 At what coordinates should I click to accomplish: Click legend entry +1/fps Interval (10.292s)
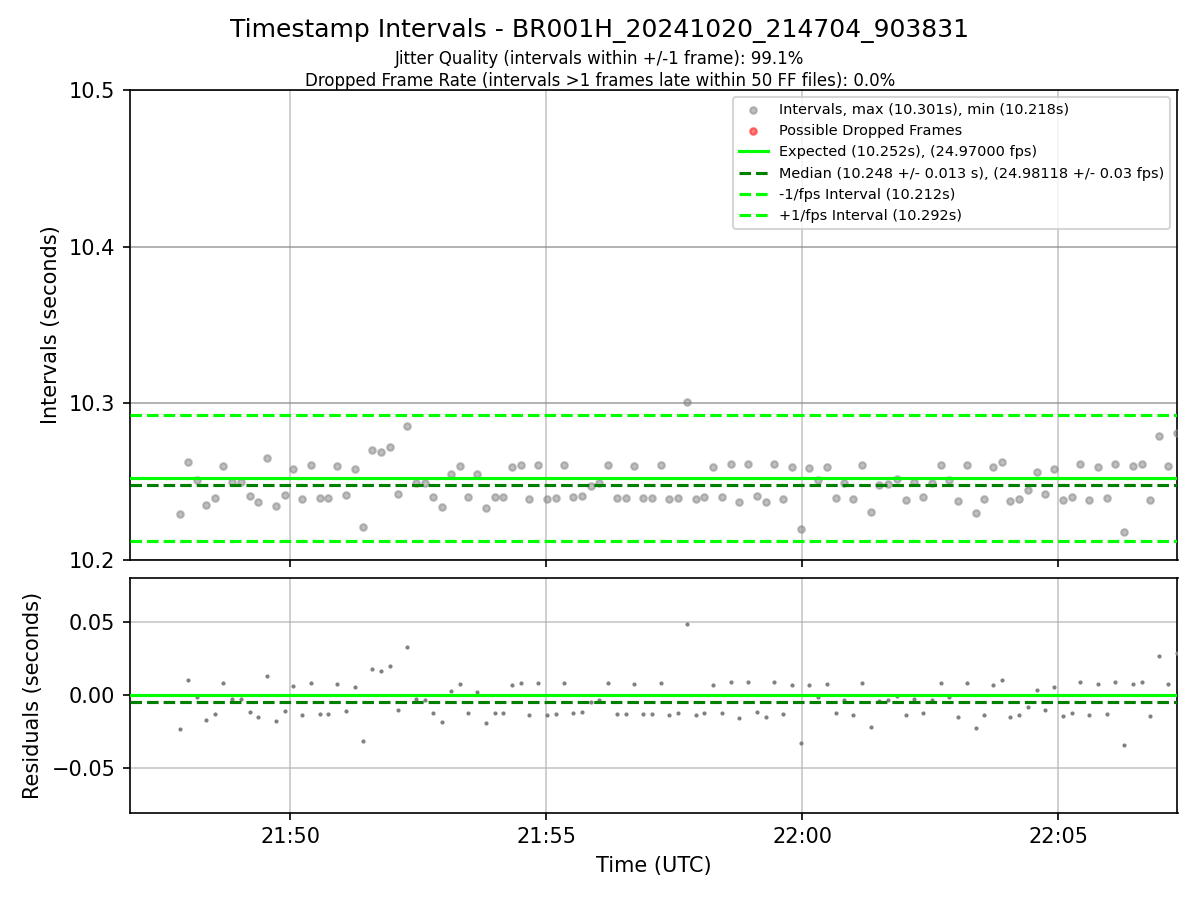pos(870,215)
